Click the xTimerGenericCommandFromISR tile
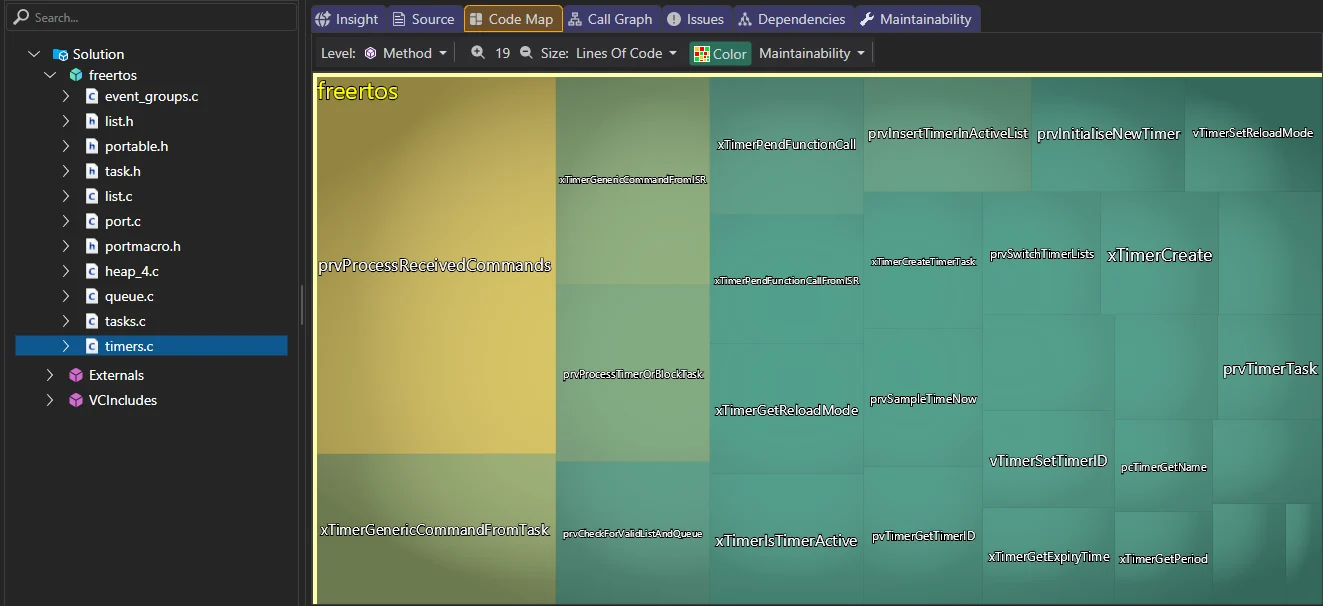Viewport: 1323px width, 606px height. pos(633,180)
